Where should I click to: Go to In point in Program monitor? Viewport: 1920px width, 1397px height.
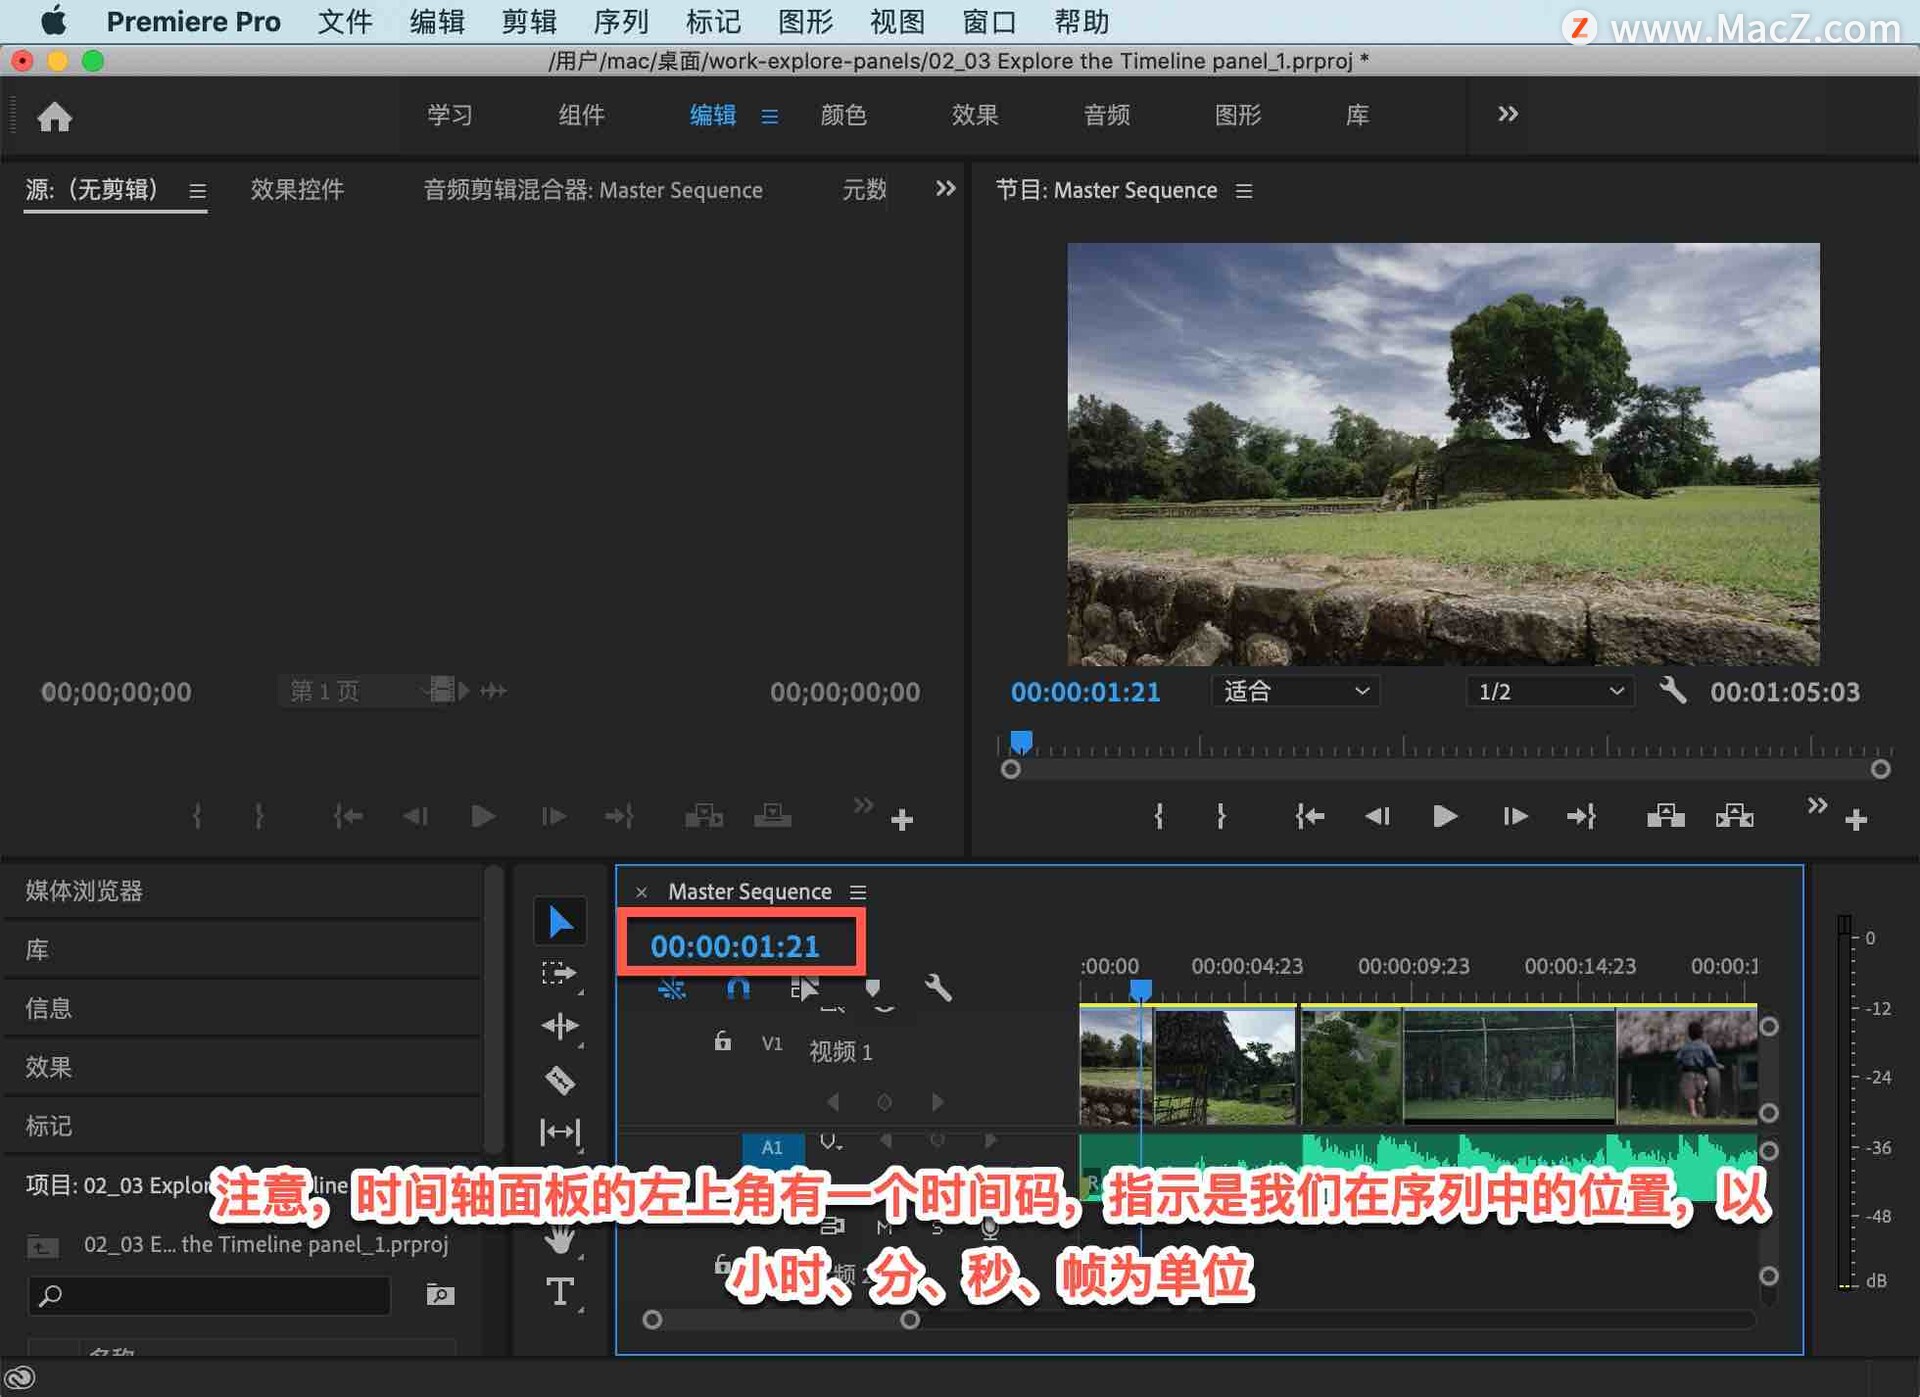point(1309,816)
